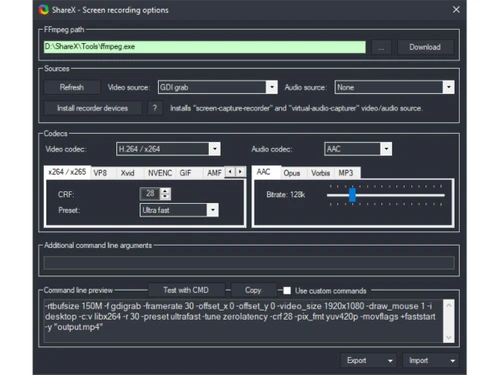
Task: Open the FFmpeg path browse (...) button
Action: [381, 47]
